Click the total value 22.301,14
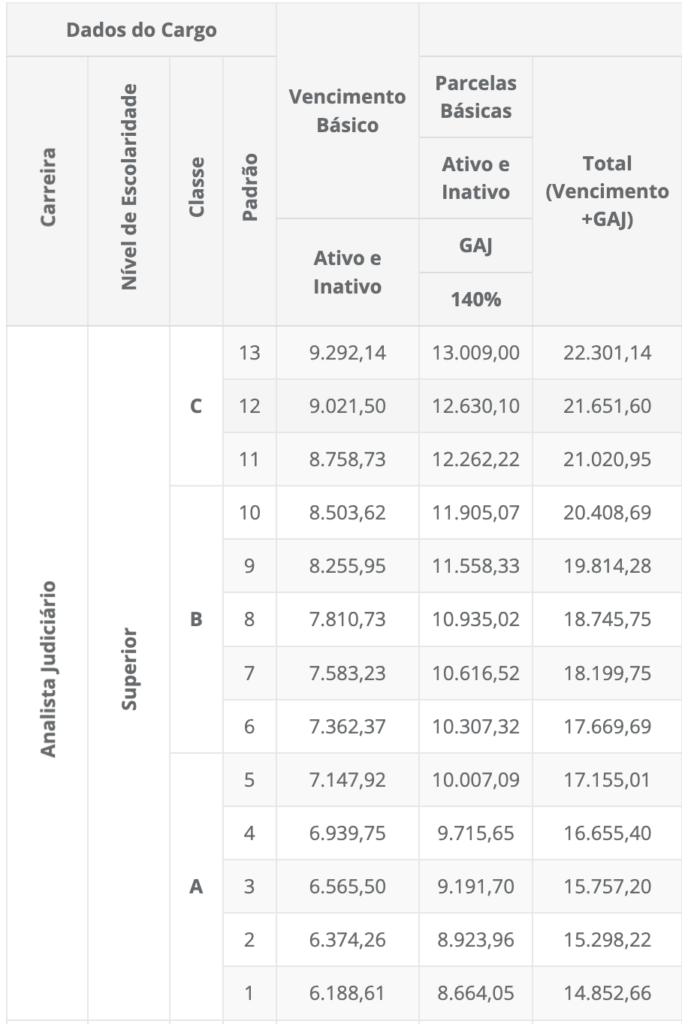 (x=607, y=353)
